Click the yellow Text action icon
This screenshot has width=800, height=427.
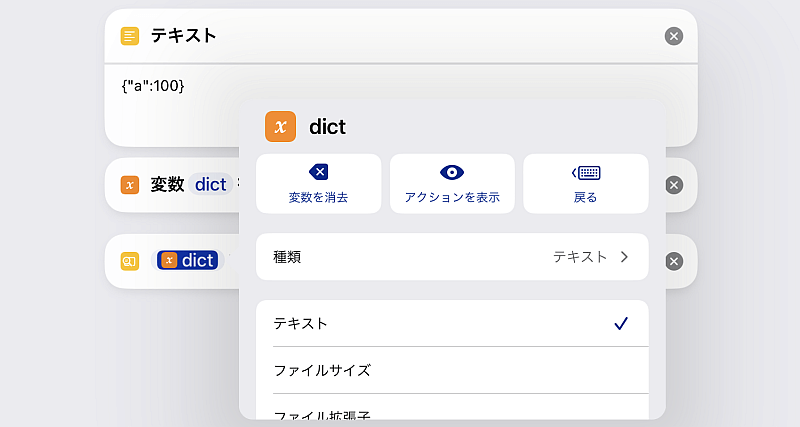(130, 36)
